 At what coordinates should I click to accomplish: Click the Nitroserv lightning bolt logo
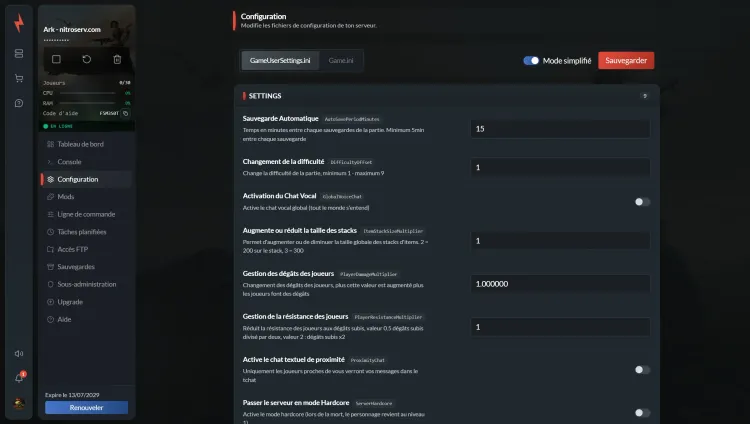[19, 22]
